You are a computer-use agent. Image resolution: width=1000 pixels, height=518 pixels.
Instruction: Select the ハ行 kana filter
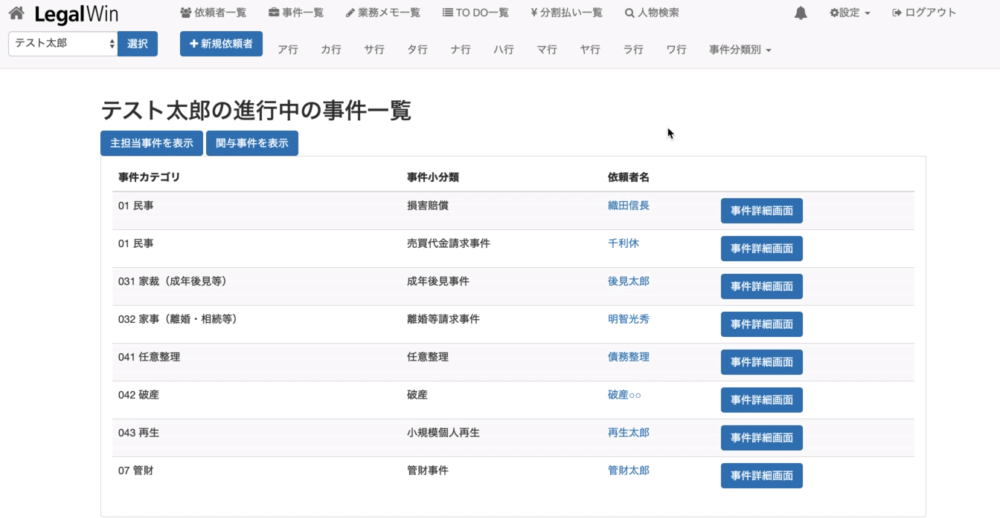503,50
